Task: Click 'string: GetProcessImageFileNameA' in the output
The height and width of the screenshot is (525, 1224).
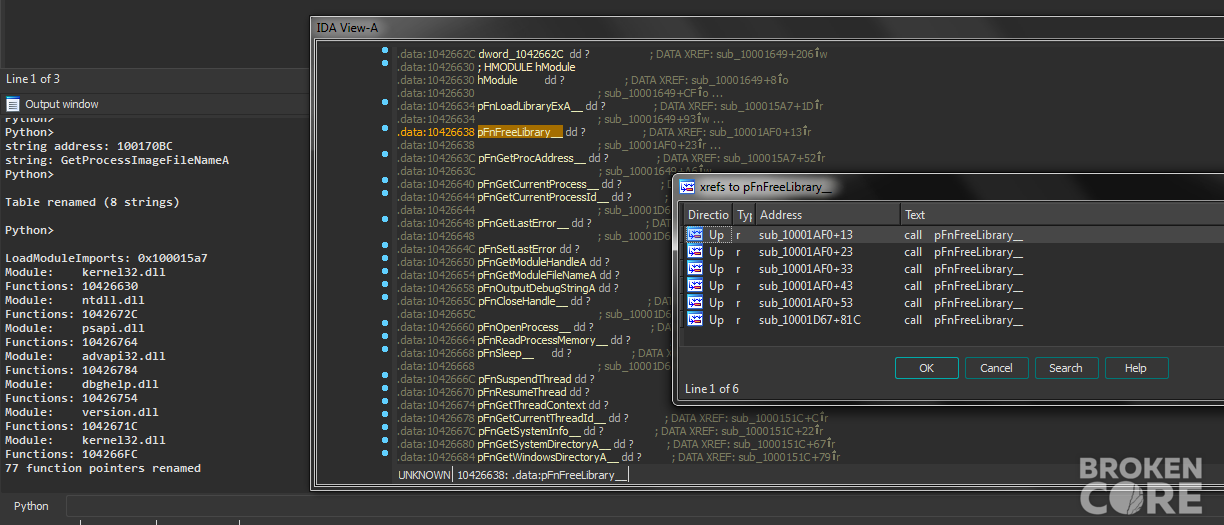Action: pos(117,160)
